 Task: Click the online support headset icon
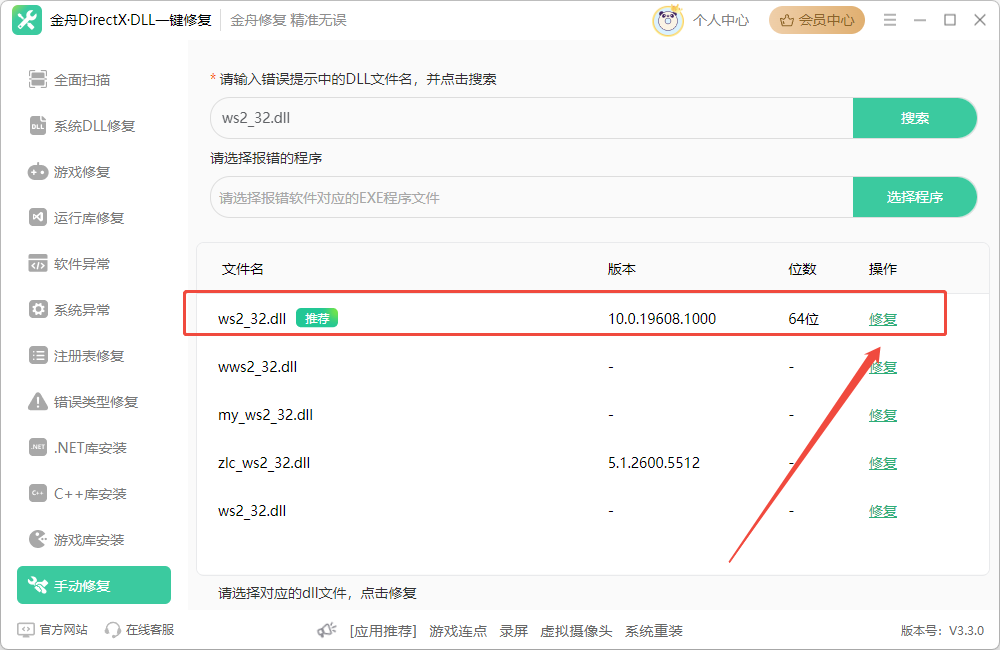(x=113, y=630)
